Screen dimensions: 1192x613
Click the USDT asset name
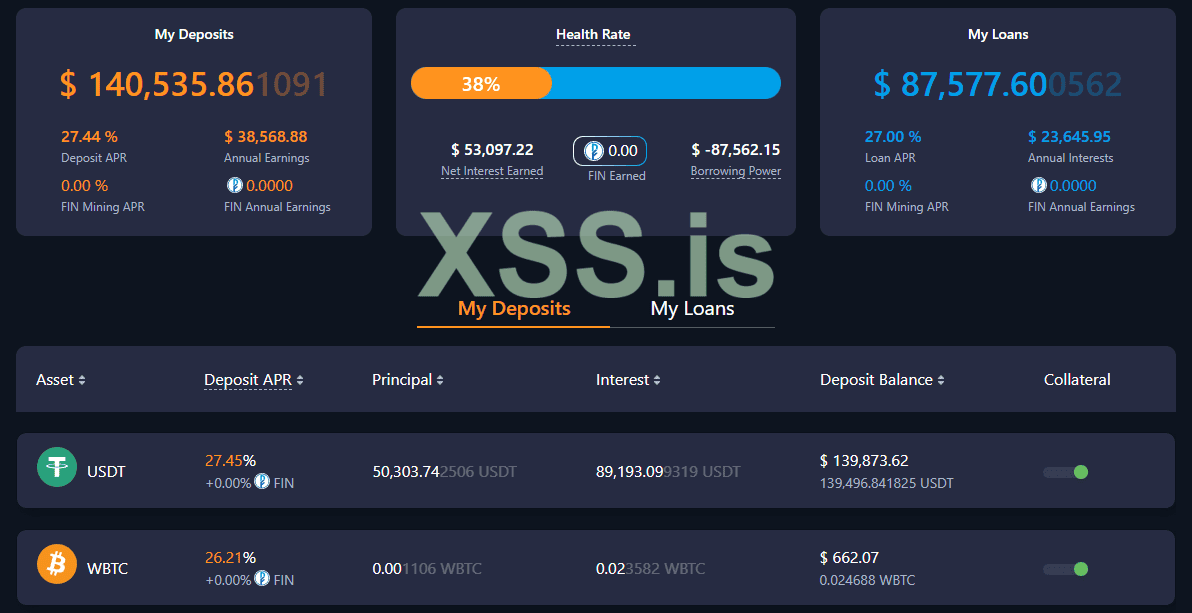tap(106, 472)
